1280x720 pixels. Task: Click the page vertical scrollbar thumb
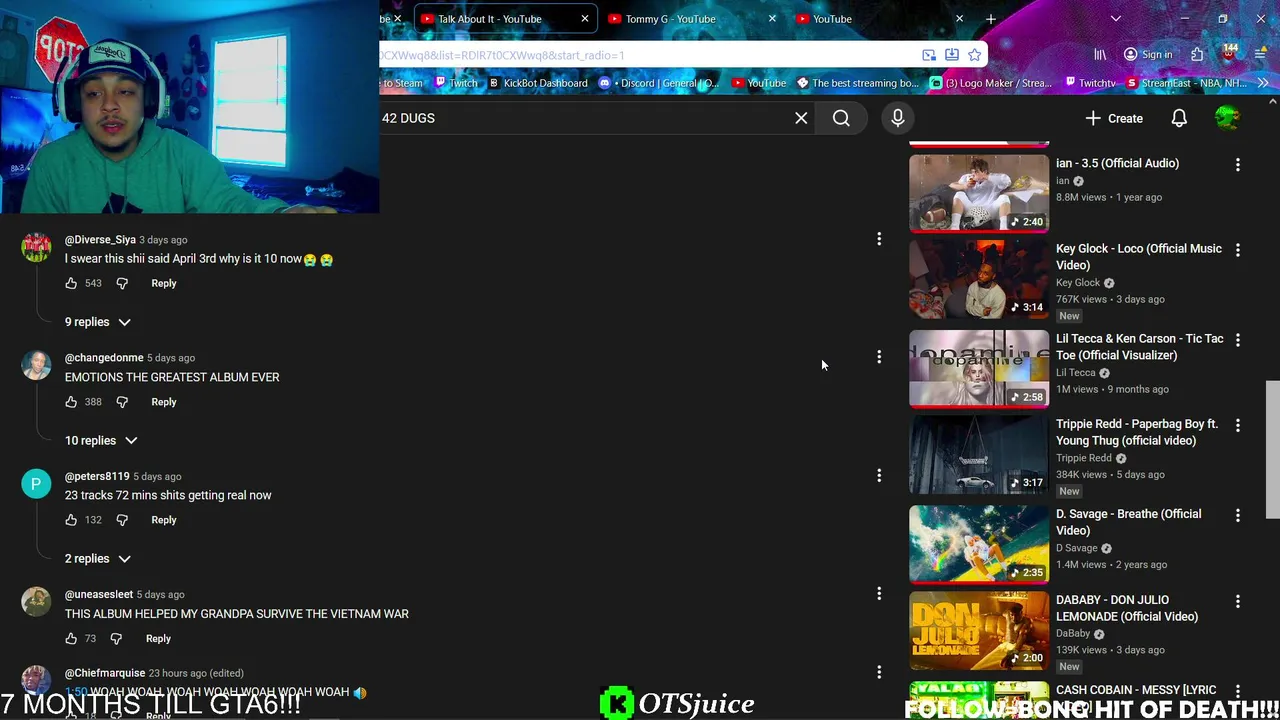[1272, 450]
